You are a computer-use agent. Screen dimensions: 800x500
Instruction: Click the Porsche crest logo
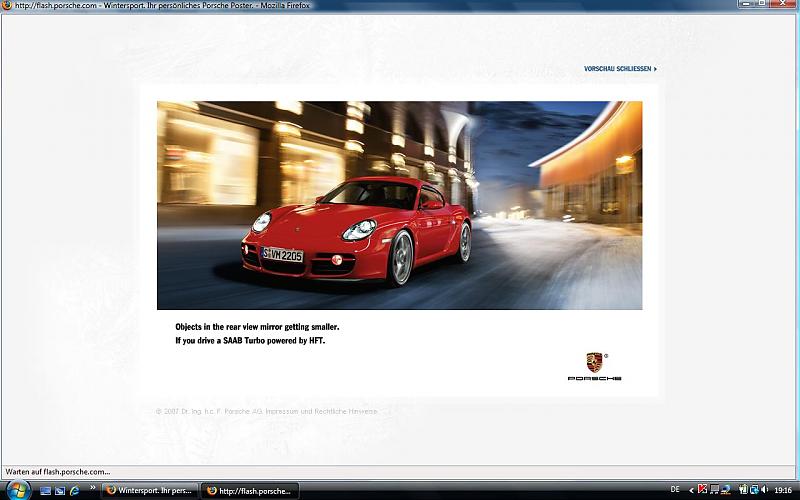tap(594, 362)
